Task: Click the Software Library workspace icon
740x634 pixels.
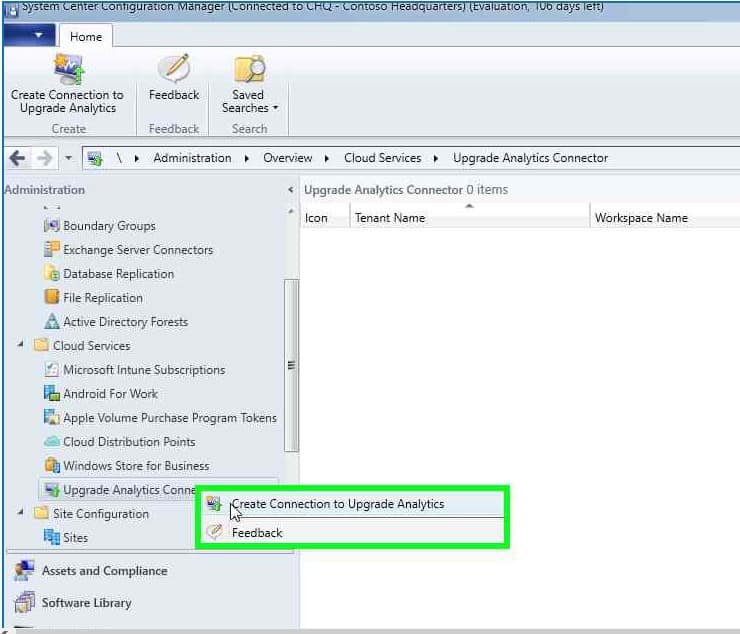Action: pos(25,602)
